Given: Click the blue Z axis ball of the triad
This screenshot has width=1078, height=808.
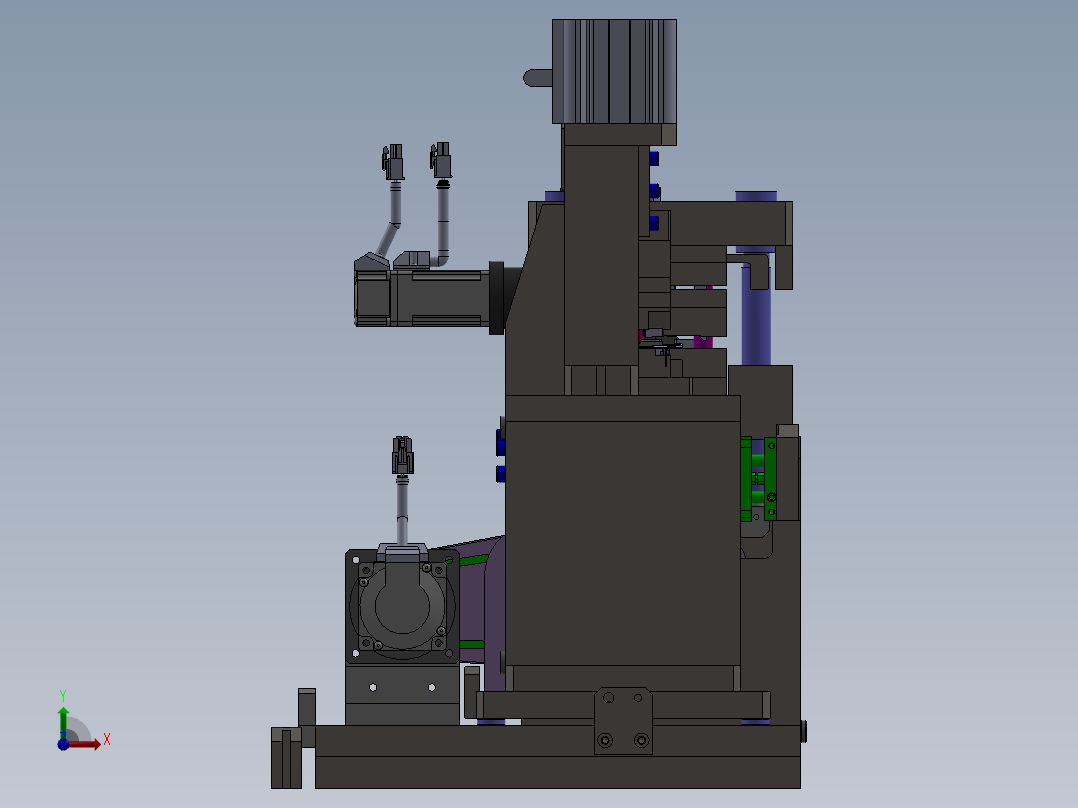Looking at the screenshot, I should (63, 744).
